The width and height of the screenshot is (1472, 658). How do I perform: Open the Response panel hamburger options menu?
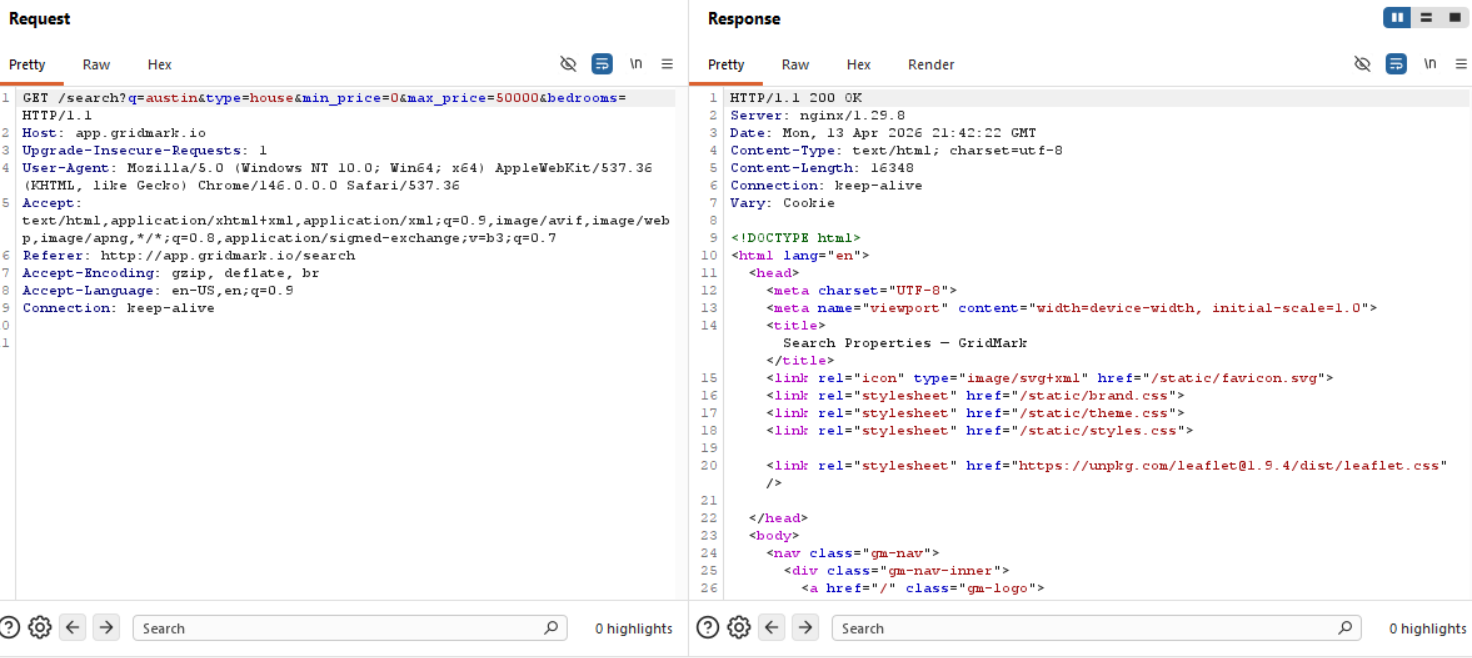click(1461, 64)
